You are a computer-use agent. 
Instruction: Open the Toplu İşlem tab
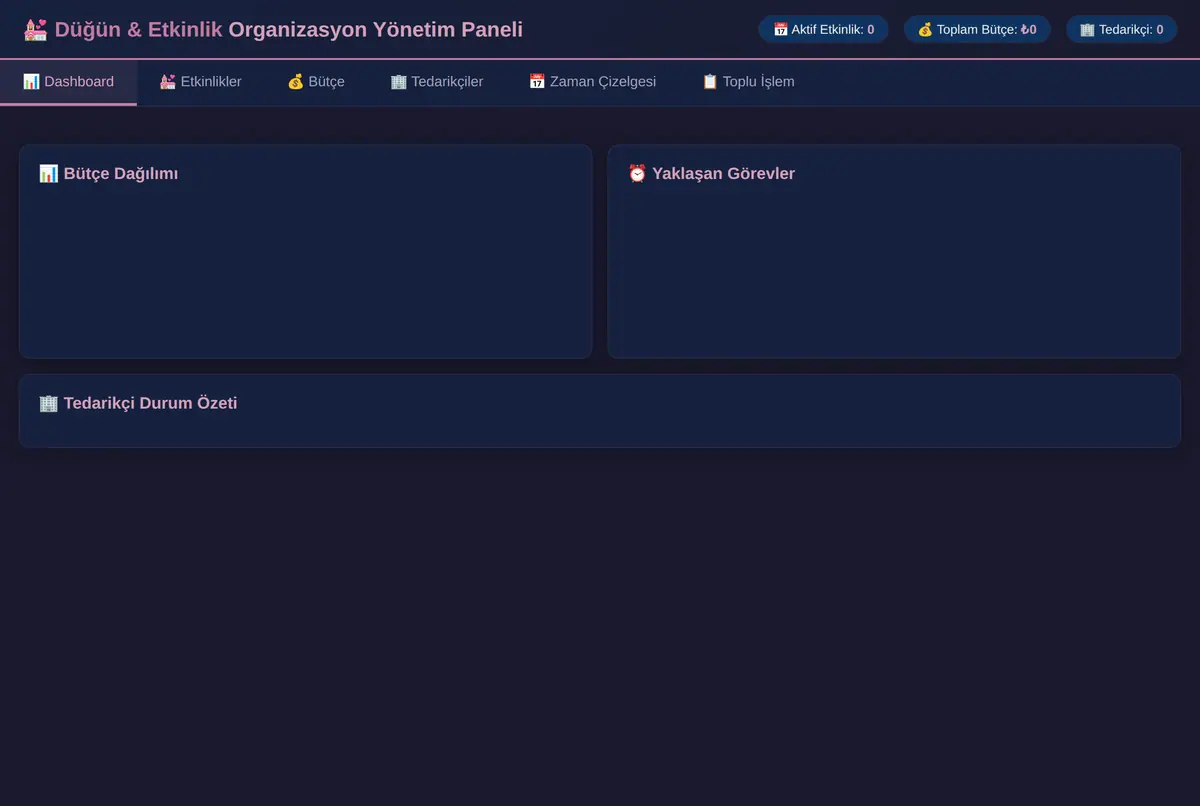[749, 82]
